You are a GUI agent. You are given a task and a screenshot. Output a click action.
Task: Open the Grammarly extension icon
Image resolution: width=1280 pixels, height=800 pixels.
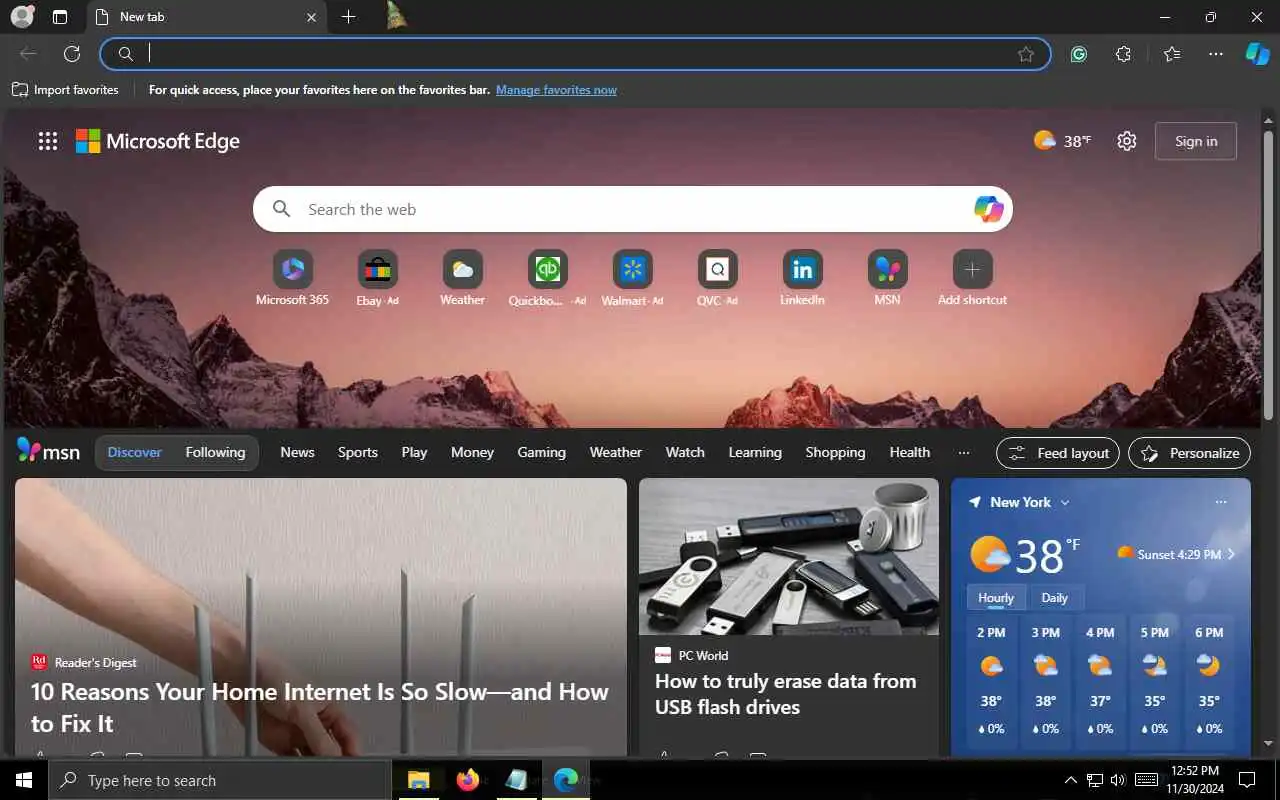(x=1079, y=54)
